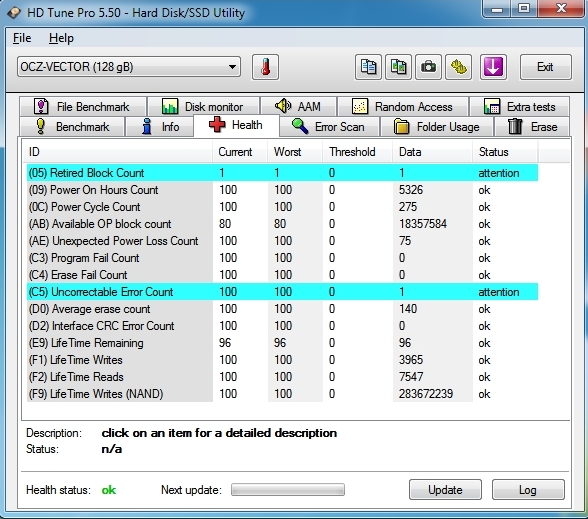Click the Status column header
Viewport: 588px width, 519px height.
(x=505, y=152)
